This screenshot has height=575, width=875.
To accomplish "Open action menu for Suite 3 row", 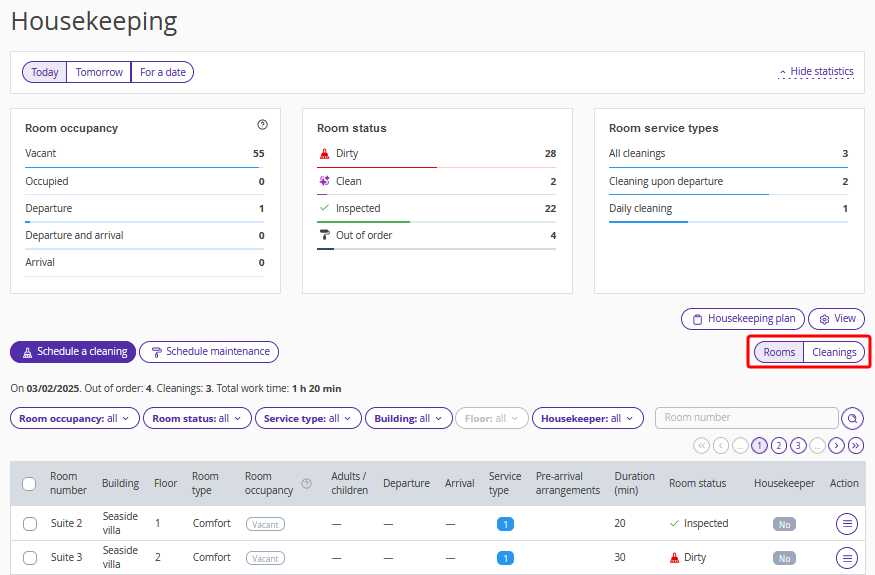I will click(847, 558).
